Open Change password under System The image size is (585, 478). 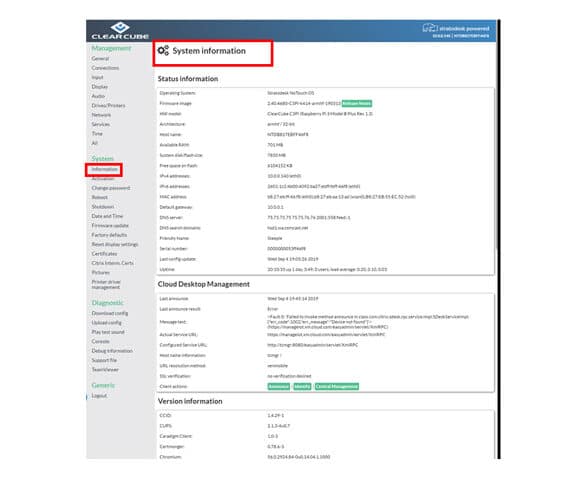point(111,188)
